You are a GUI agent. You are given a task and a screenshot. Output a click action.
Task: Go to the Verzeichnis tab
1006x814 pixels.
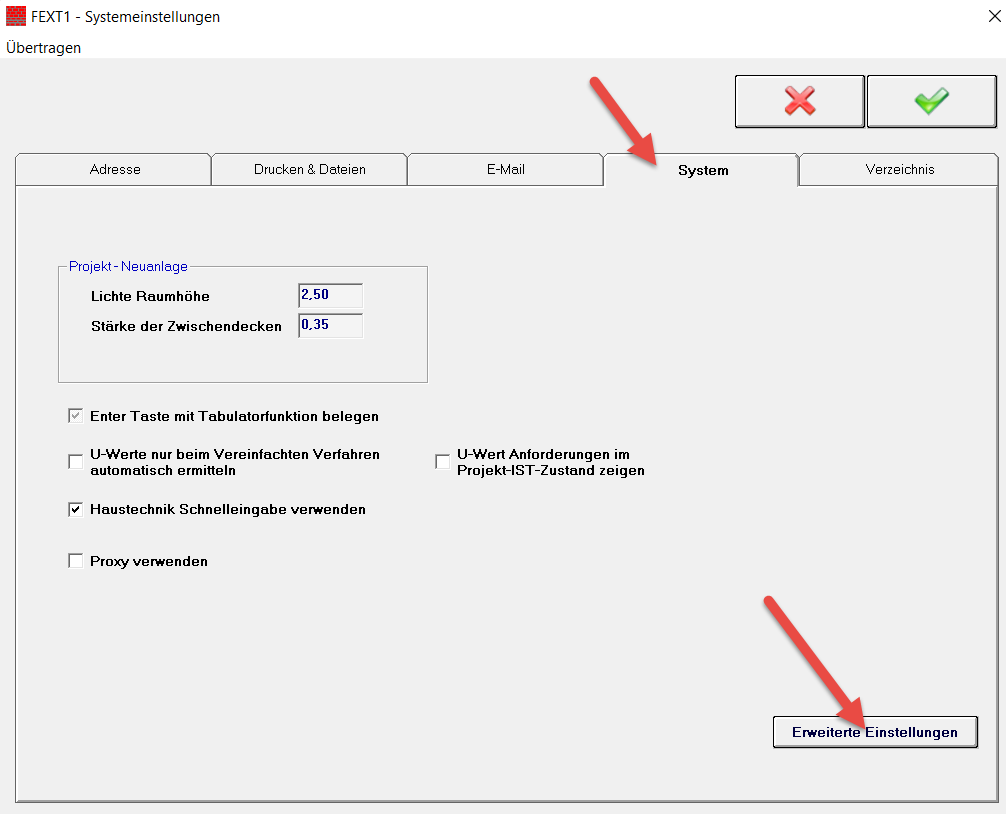point(899,169)
